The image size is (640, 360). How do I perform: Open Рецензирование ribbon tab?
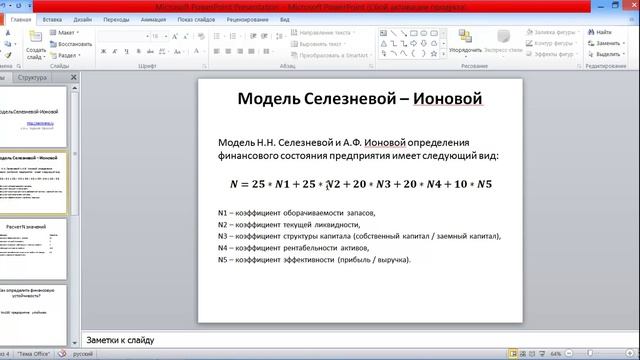click(x=247, y=19)
